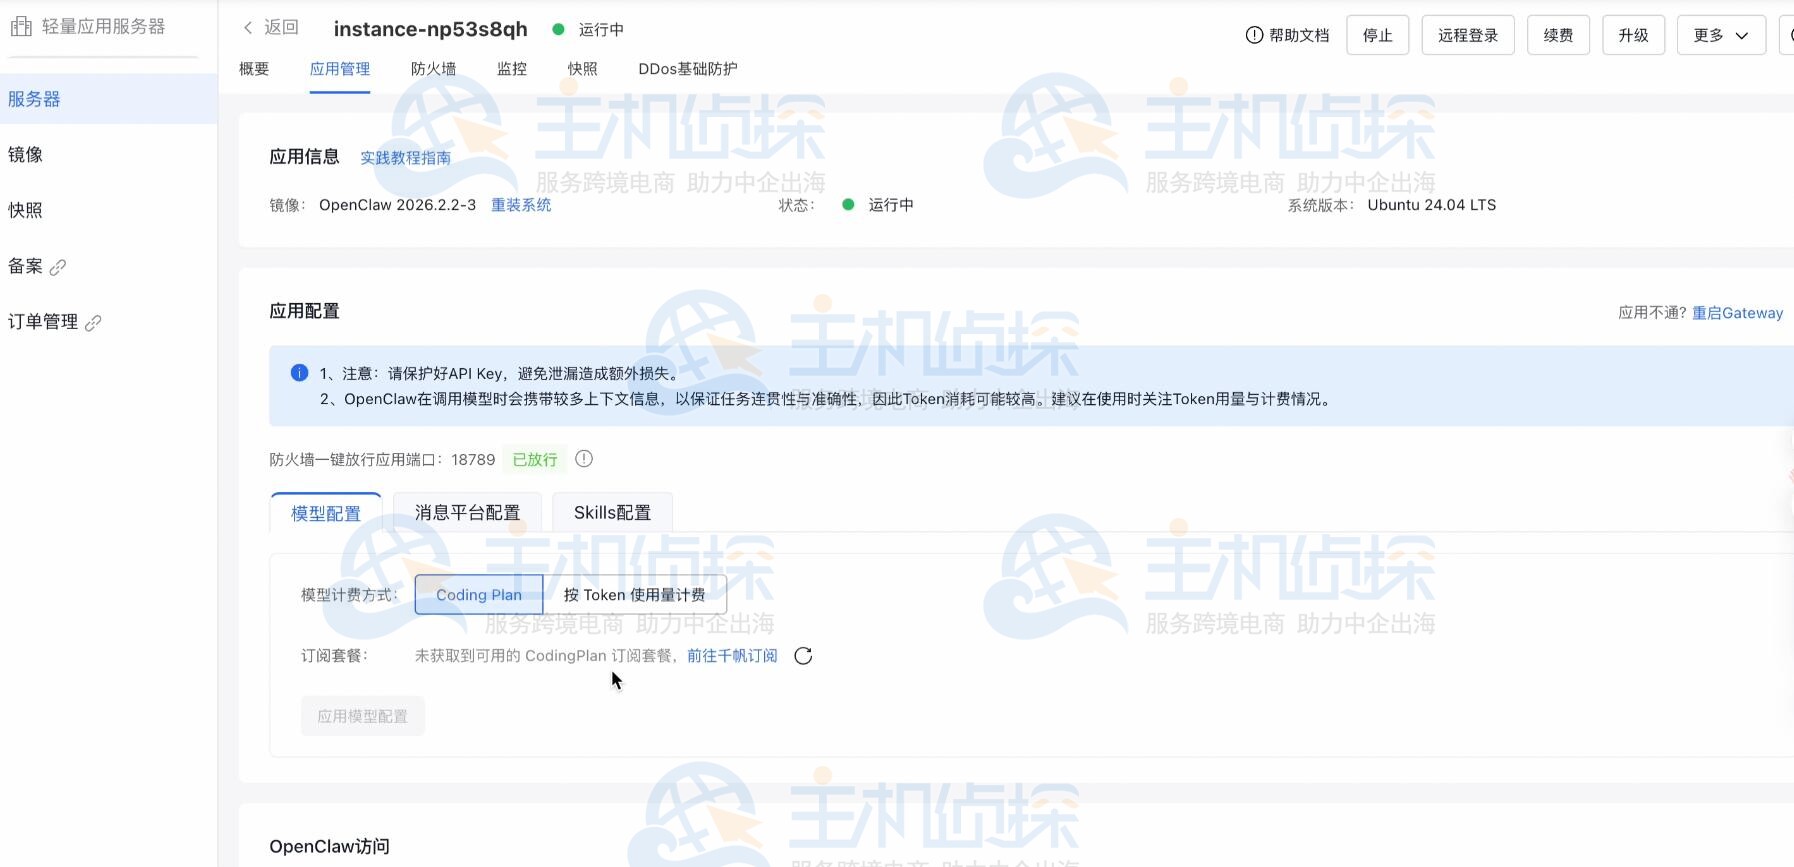This screenshot has width=1794, height=867.
Task: Click the 重装系统 link
Action: pos(521,205)
